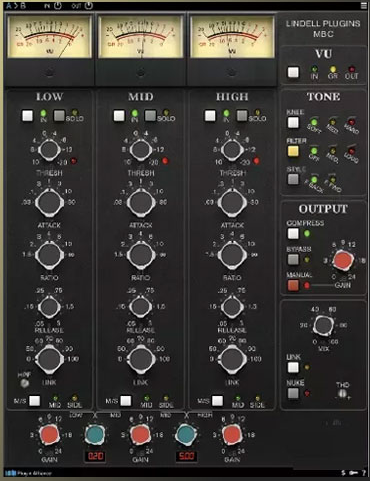The width and height of the screenshot is (370, 484).
Task: Click the red MID band GAIN knob
Action: 141,435
